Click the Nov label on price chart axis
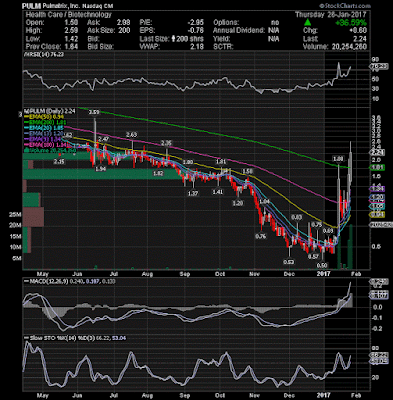 point(255,274)
